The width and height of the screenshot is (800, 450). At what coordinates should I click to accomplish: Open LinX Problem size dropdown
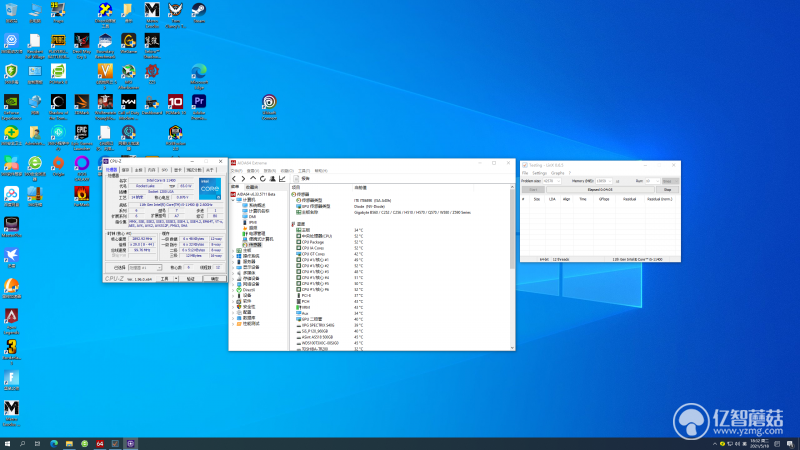pyautogui.click(x=552, y=181)
